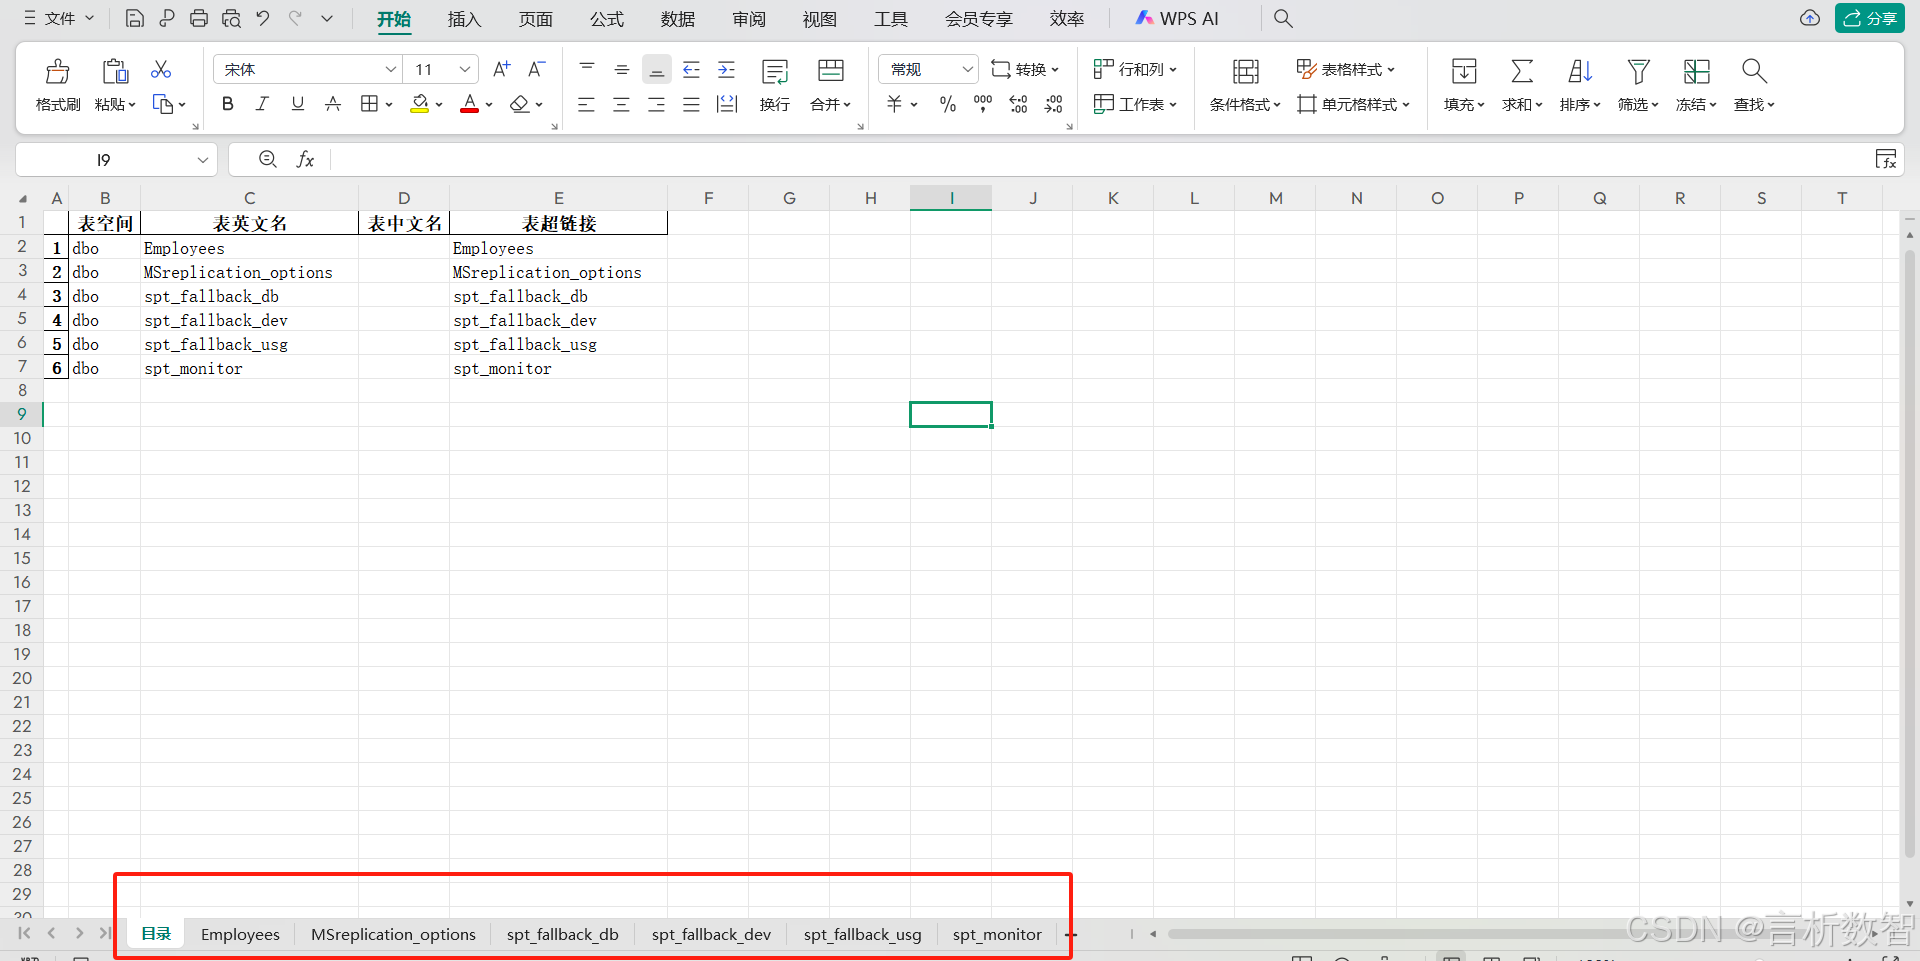Image resolution: width=1920 pixels, height=961 pixels.
Task: Click the increase indent icon
Action: 727,69
